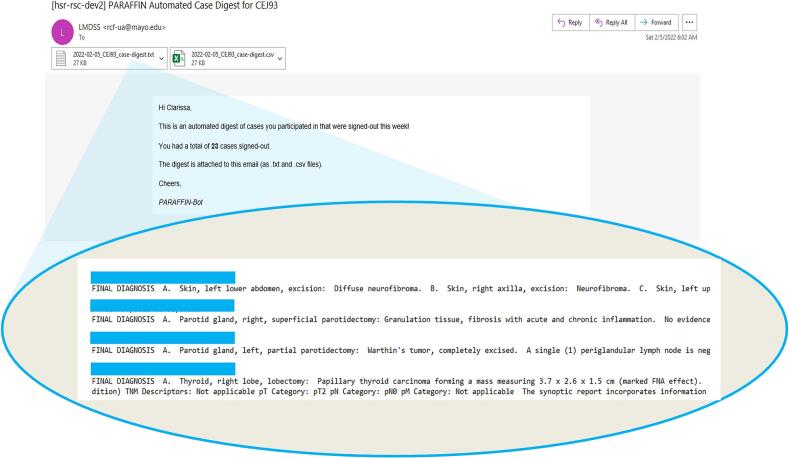The width and height of the screenshot is (789, 458).
Task: Click the reply all double-arrow icon
Action: pyautogui.click(x=598, y=23)
